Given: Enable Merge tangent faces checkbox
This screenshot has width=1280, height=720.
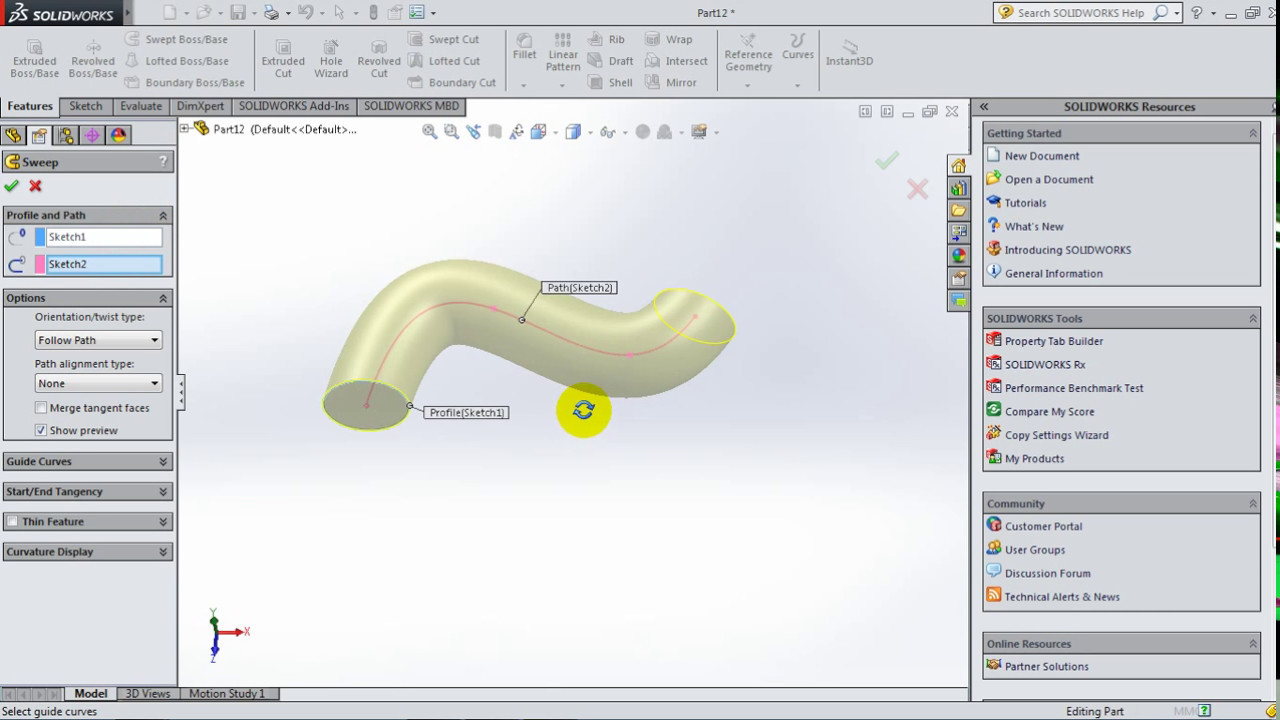Looking at the screenshot, I should (41, 408).
